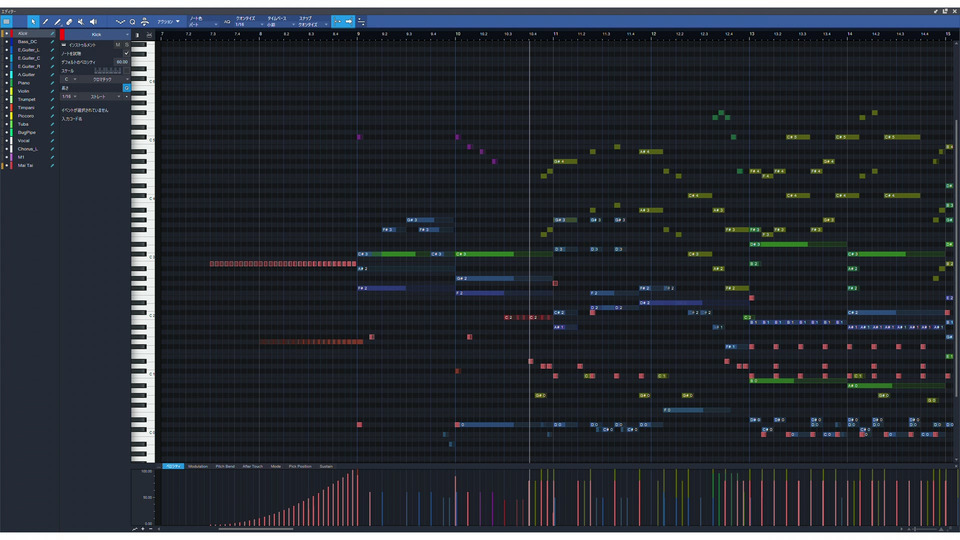Toggle the follow-cursor arrow icon
Image resolution: width=960 pixels, height=540 pixels.
coord(349,21)
